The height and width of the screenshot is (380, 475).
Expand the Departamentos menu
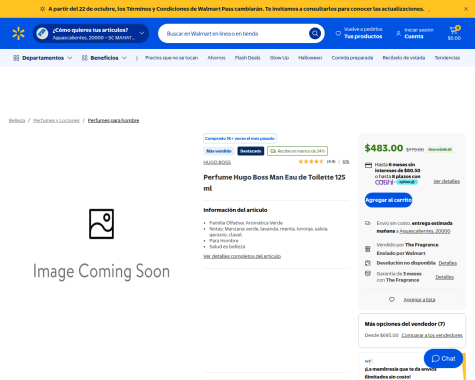click(x=42, y=58)
